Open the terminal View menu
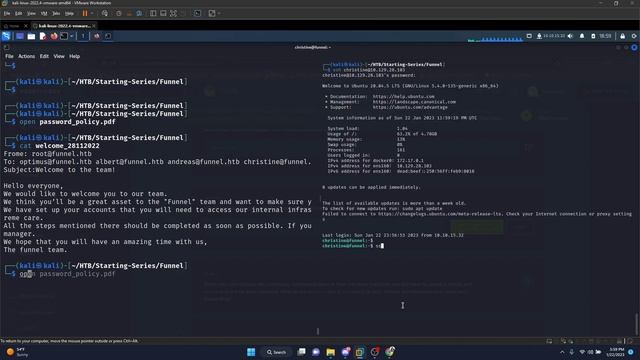Screen dimensions: 640x360 coord(59,56)
